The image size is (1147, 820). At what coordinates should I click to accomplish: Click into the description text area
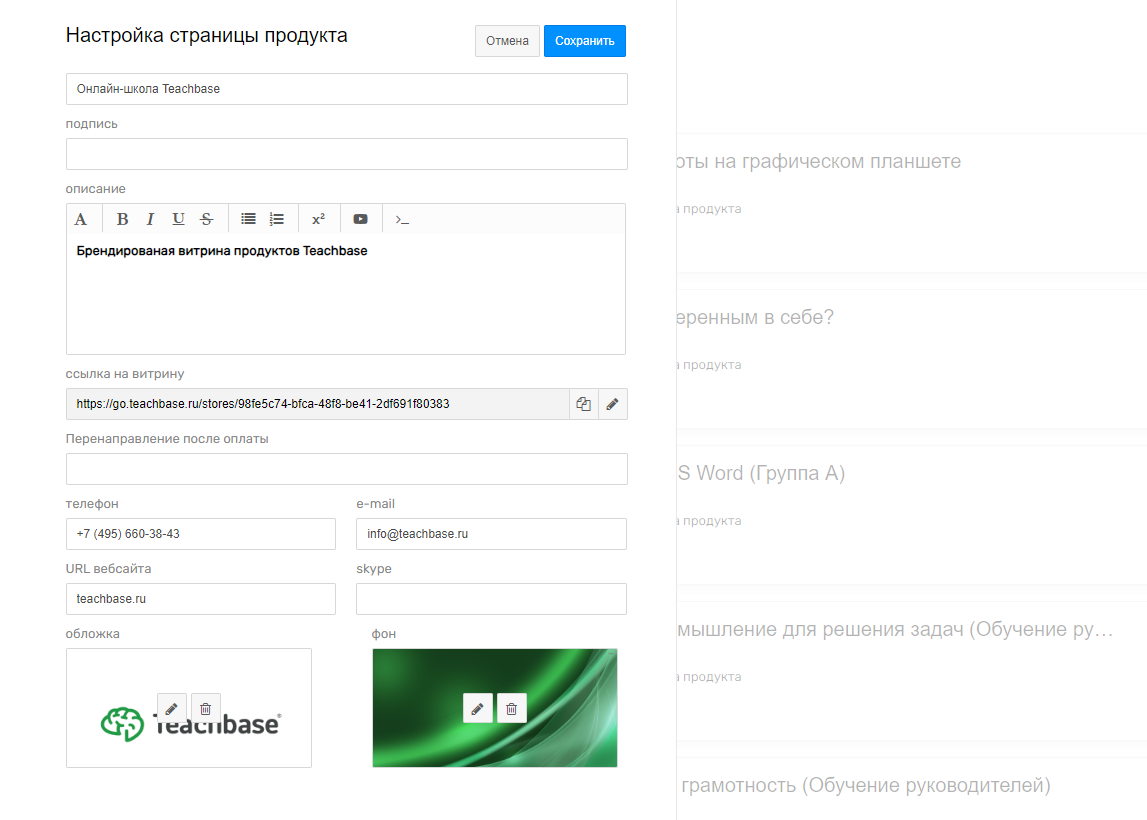[346, 294]
